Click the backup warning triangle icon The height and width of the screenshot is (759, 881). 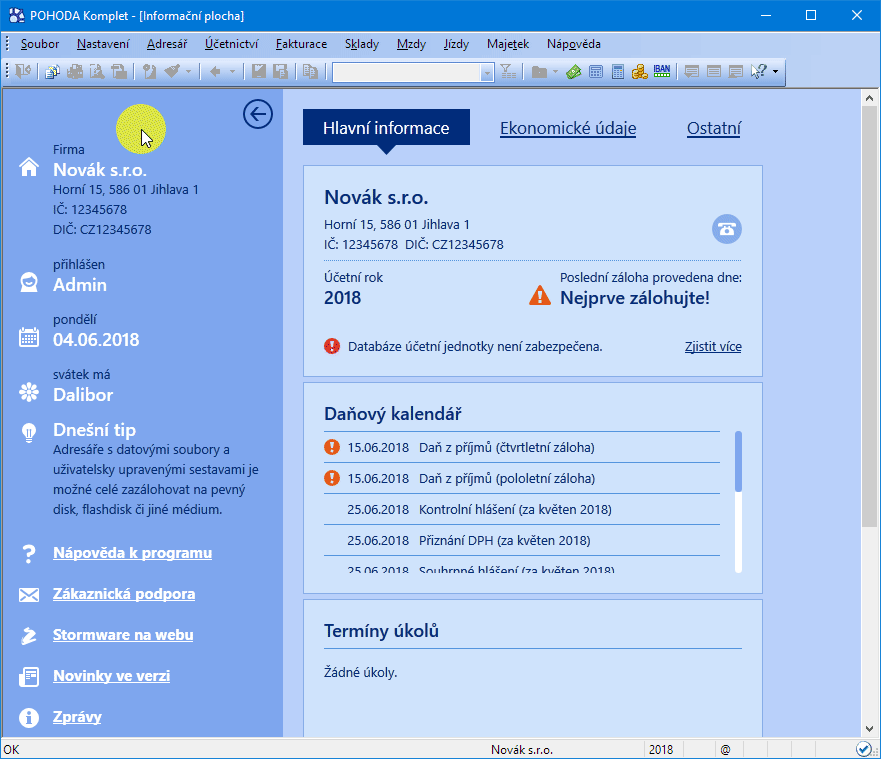pos(540,296)
